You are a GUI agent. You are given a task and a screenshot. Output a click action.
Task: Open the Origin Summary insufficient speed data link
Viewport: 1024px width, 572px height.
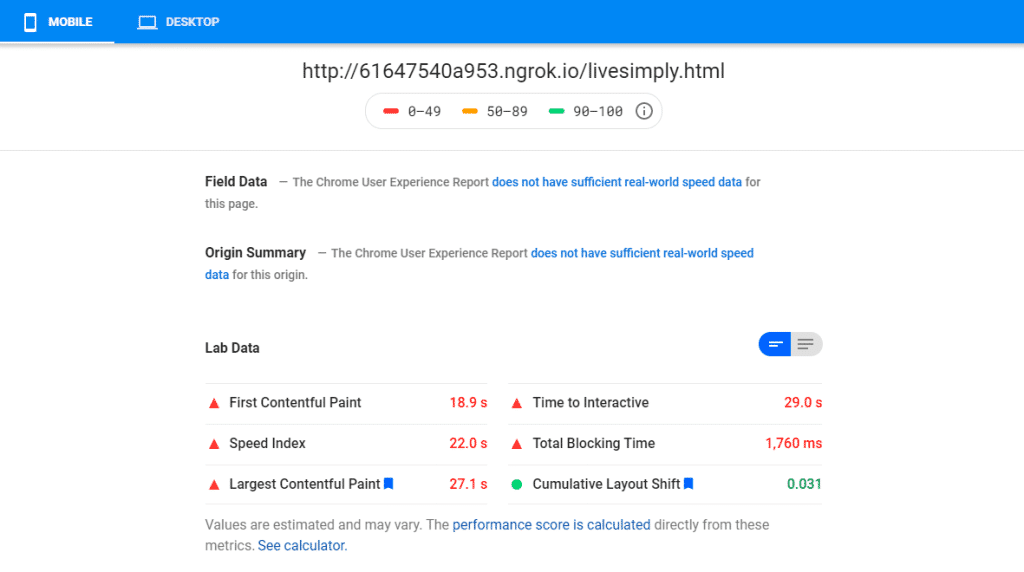642,253
